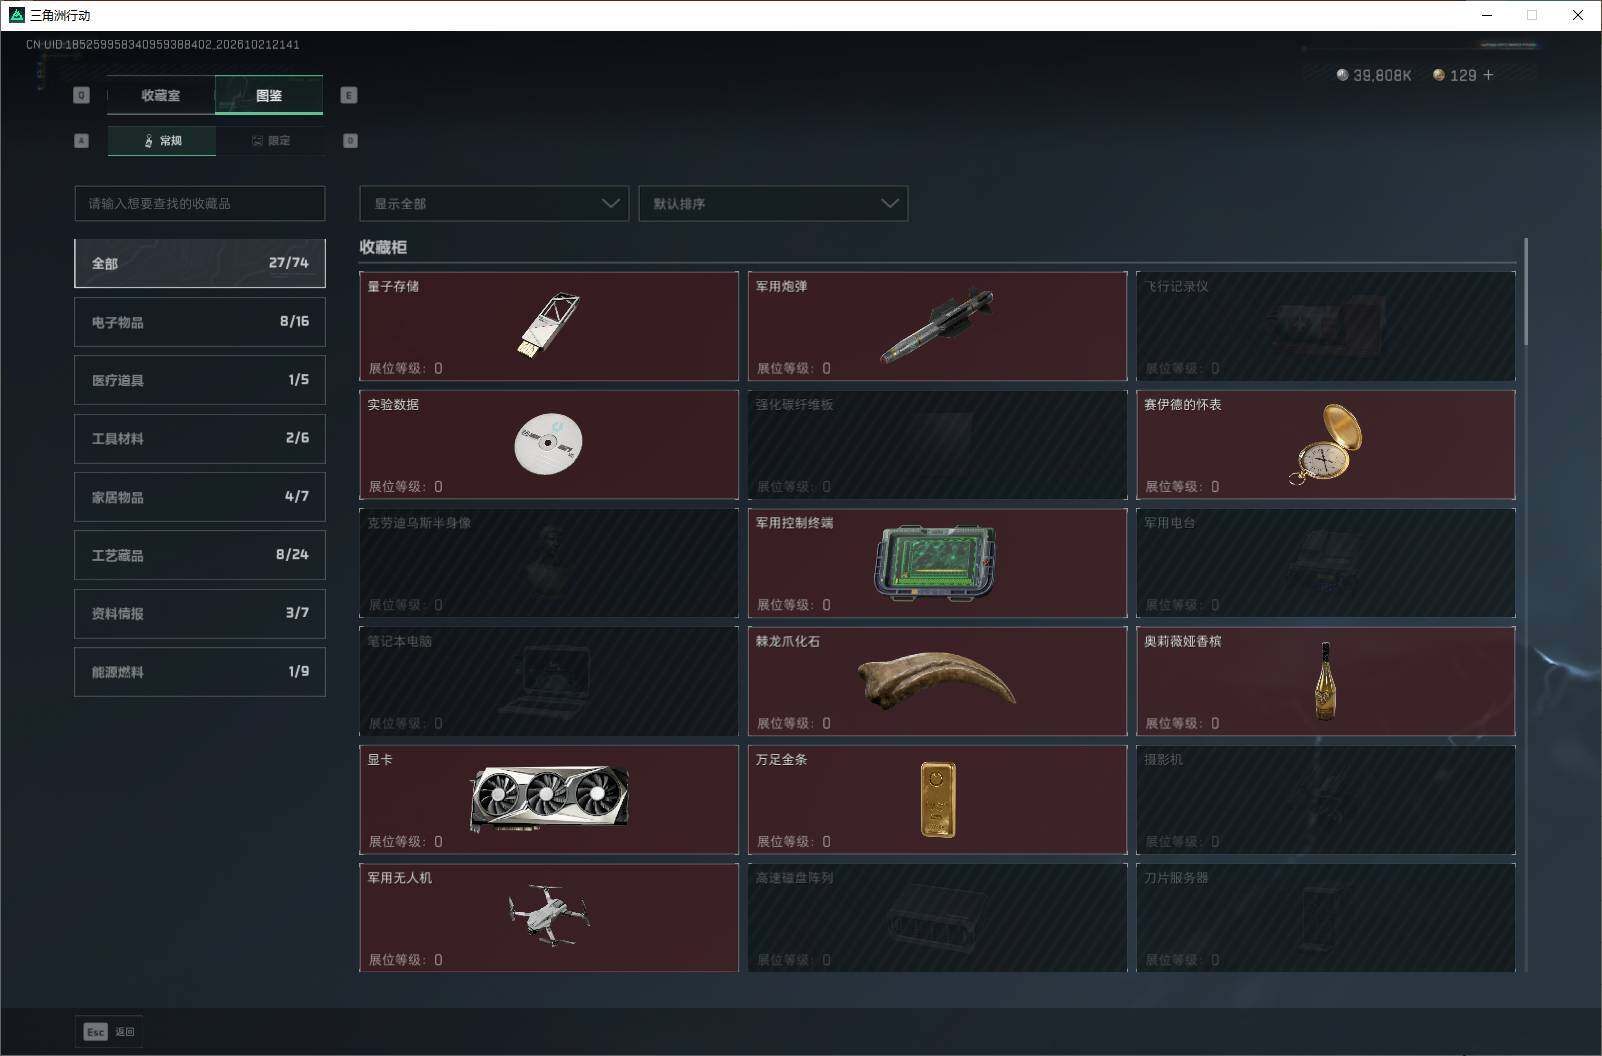This screenshot has width=1602, height=1056.
Task: Select the locked 高速磁盘阵列 card
Action: pos(937,917)
